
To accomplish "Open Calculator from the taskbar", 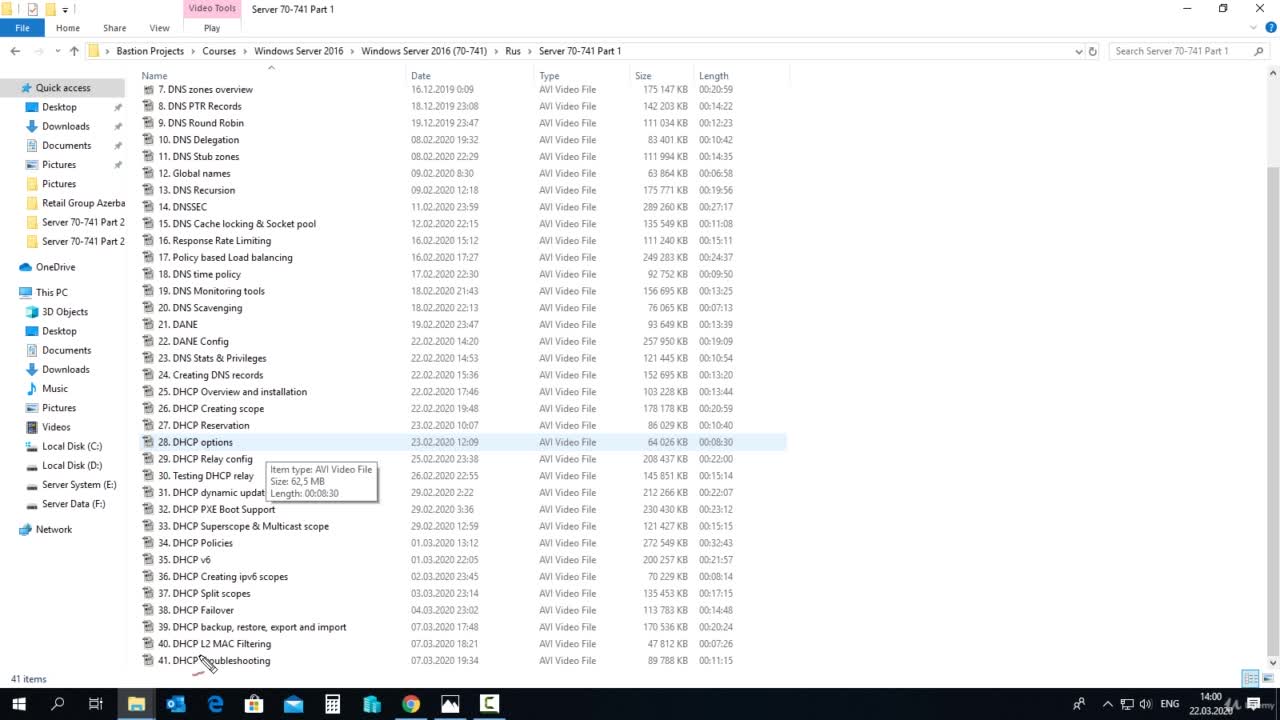I will [x=332, y=704].
